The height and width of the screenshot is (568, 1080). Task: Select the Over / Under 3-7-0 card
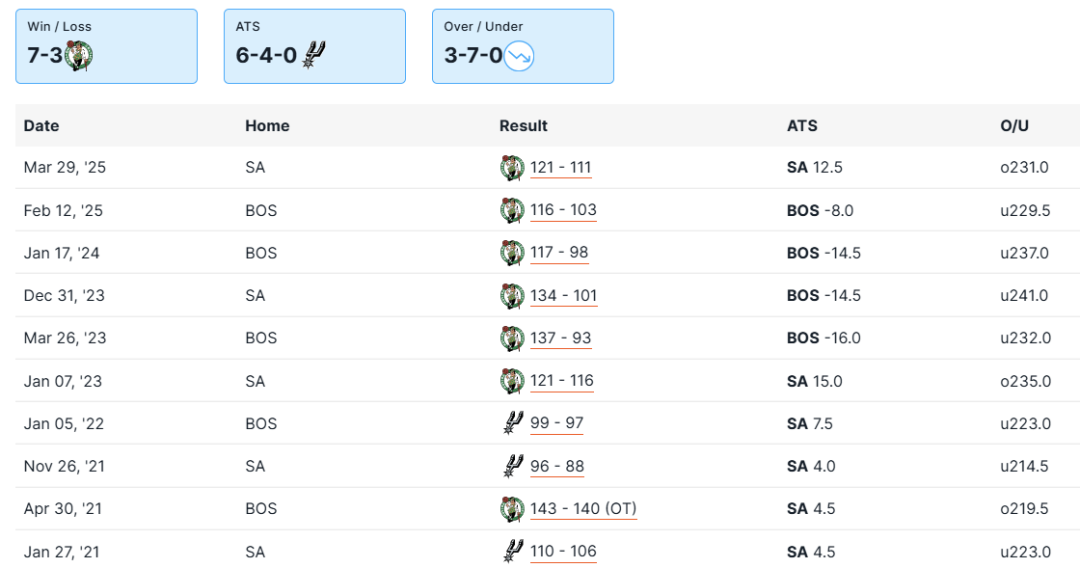pyautogui.click(x=522, y=46)
